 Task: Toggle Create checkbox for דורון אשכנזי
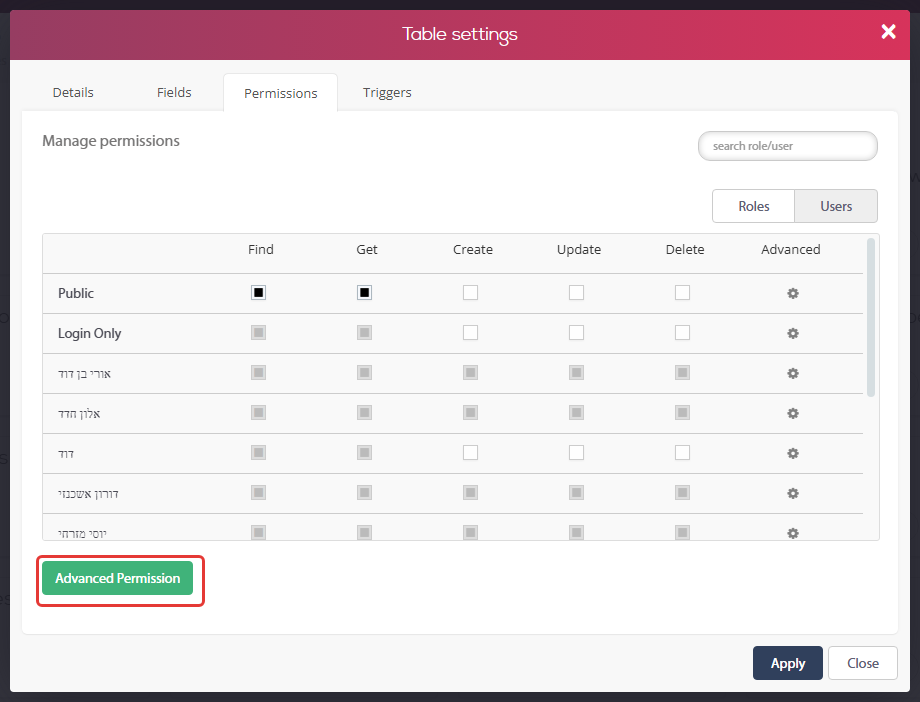(x=471, y=492)
